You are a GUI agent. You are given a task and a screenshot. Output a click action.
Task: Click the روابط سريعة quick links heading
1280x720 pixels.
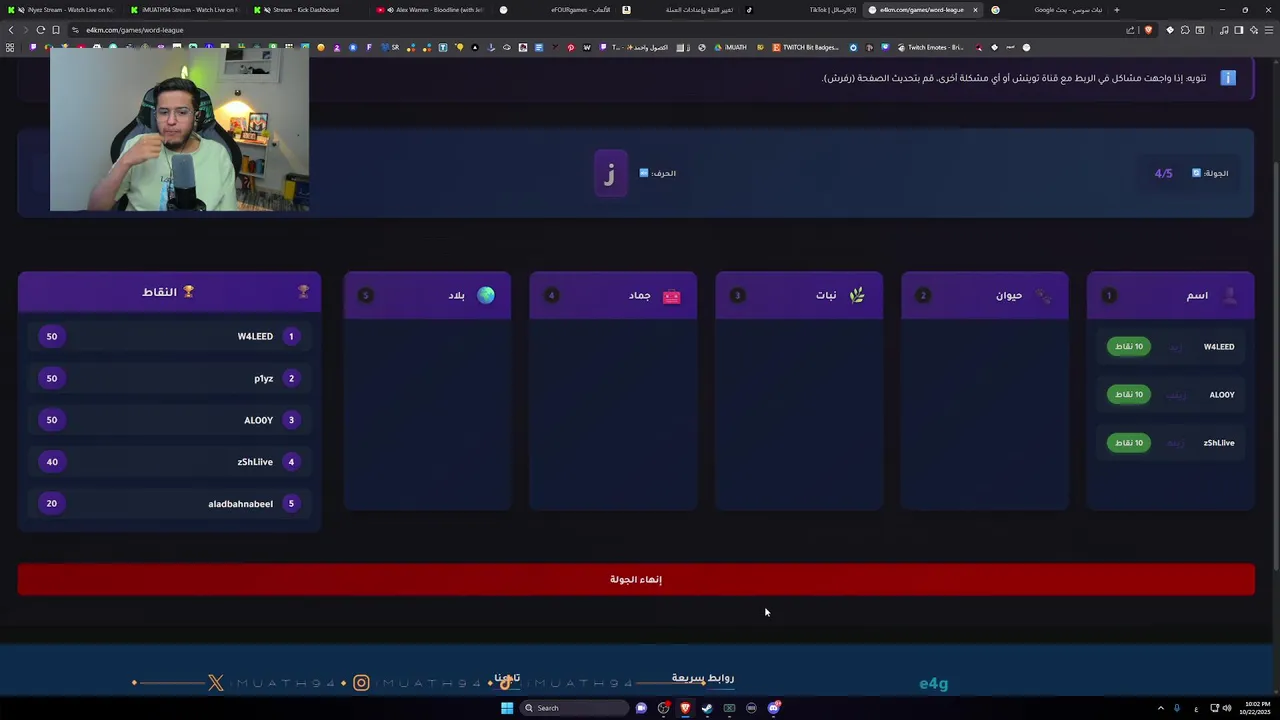pos(703,678)
